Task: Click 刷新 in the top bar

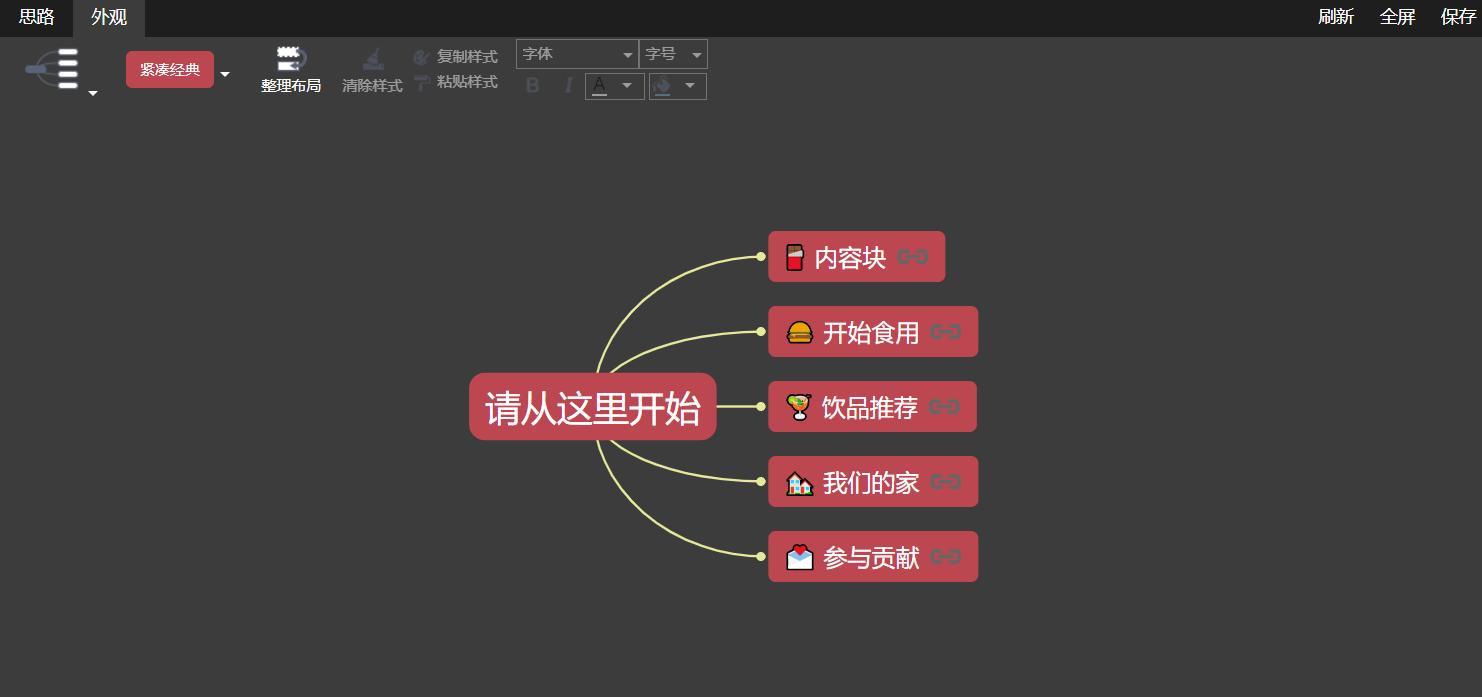Action: [x=1336, y=17]
